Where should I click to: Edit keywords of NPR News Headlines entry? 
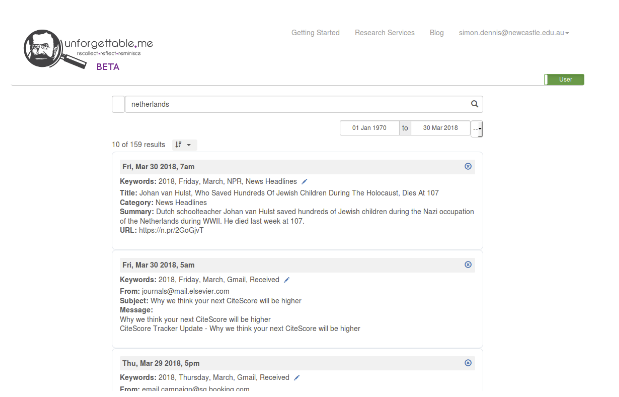click(304, 182)
